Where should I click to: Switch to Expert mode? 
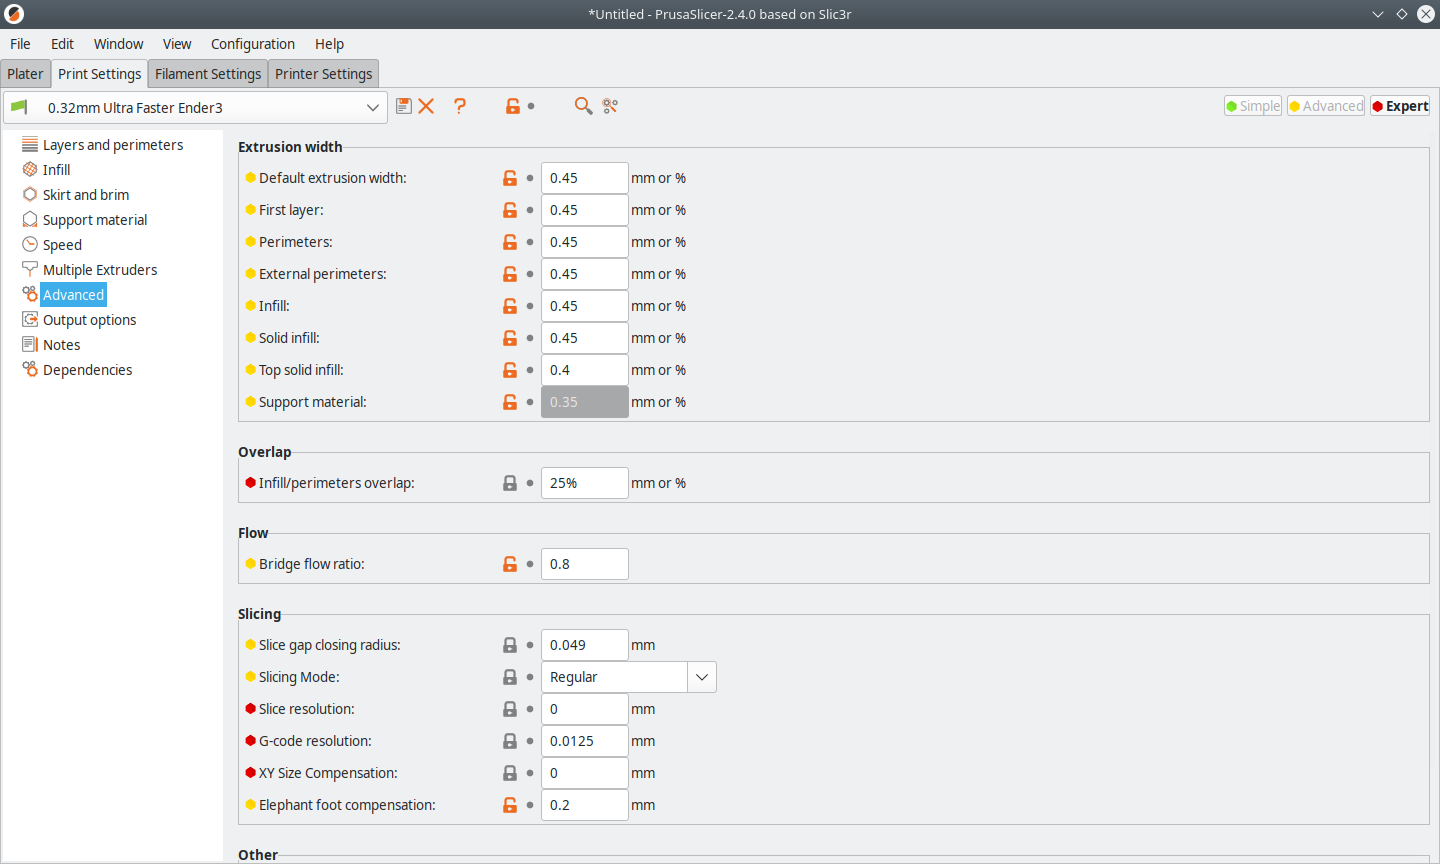1400,106
